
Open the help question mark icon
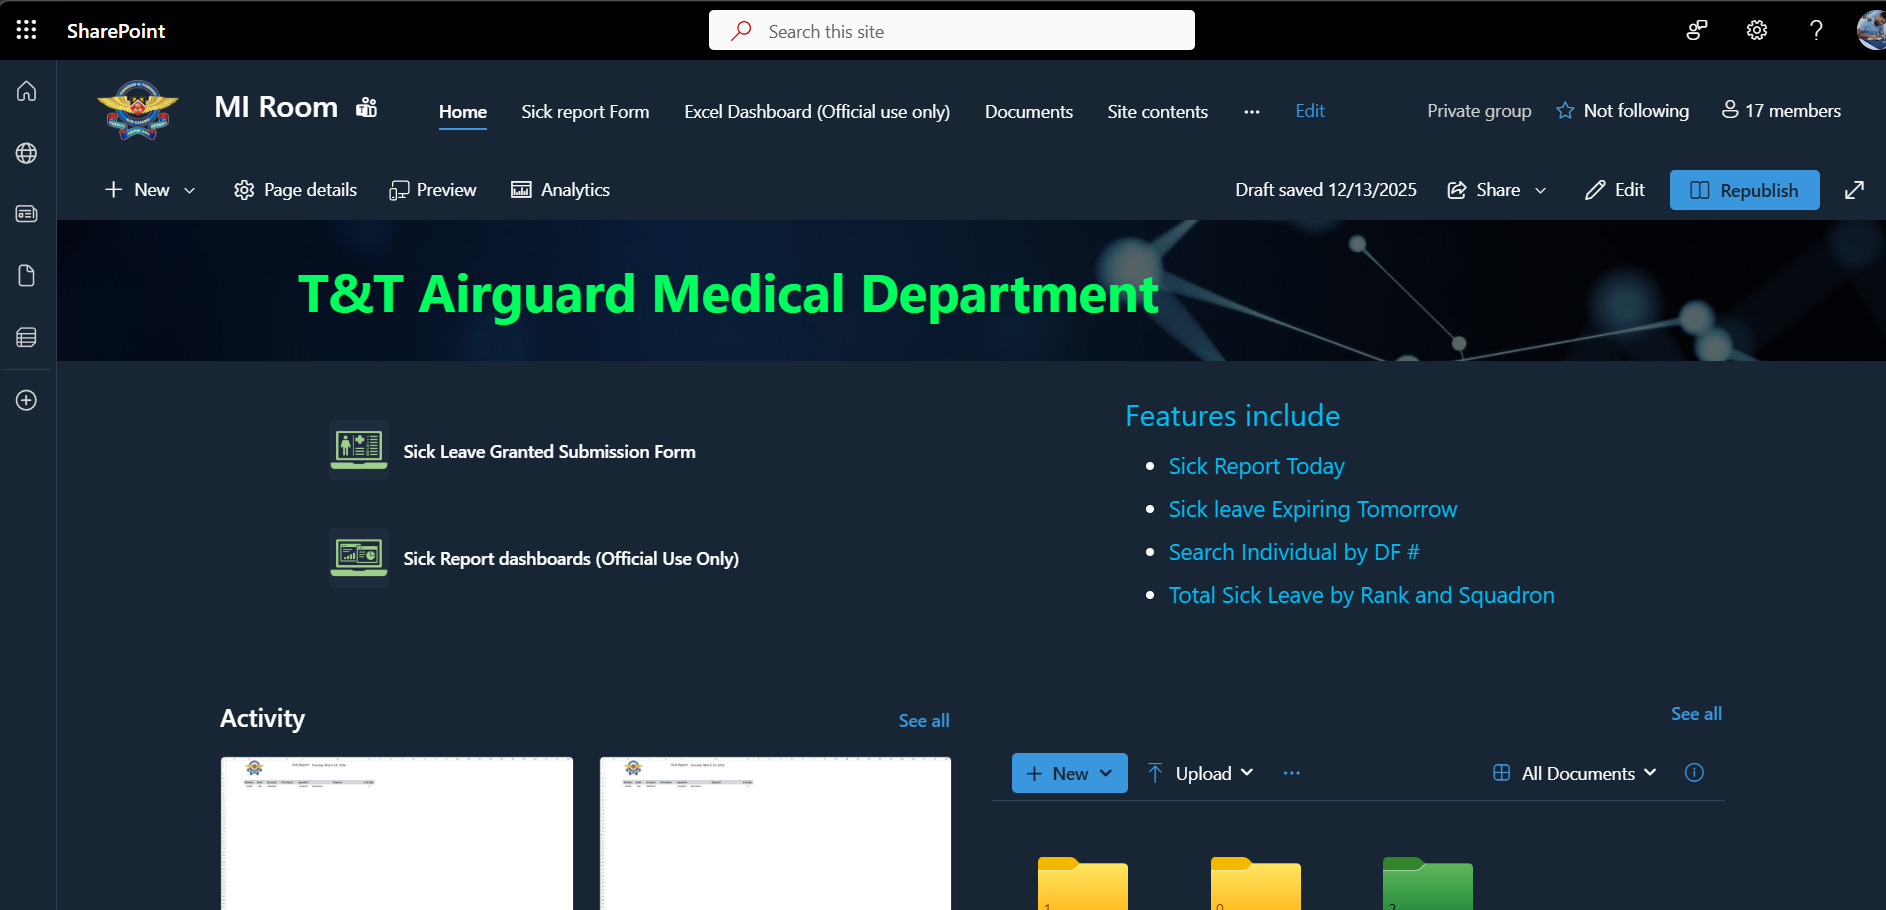coord(1816,30)
